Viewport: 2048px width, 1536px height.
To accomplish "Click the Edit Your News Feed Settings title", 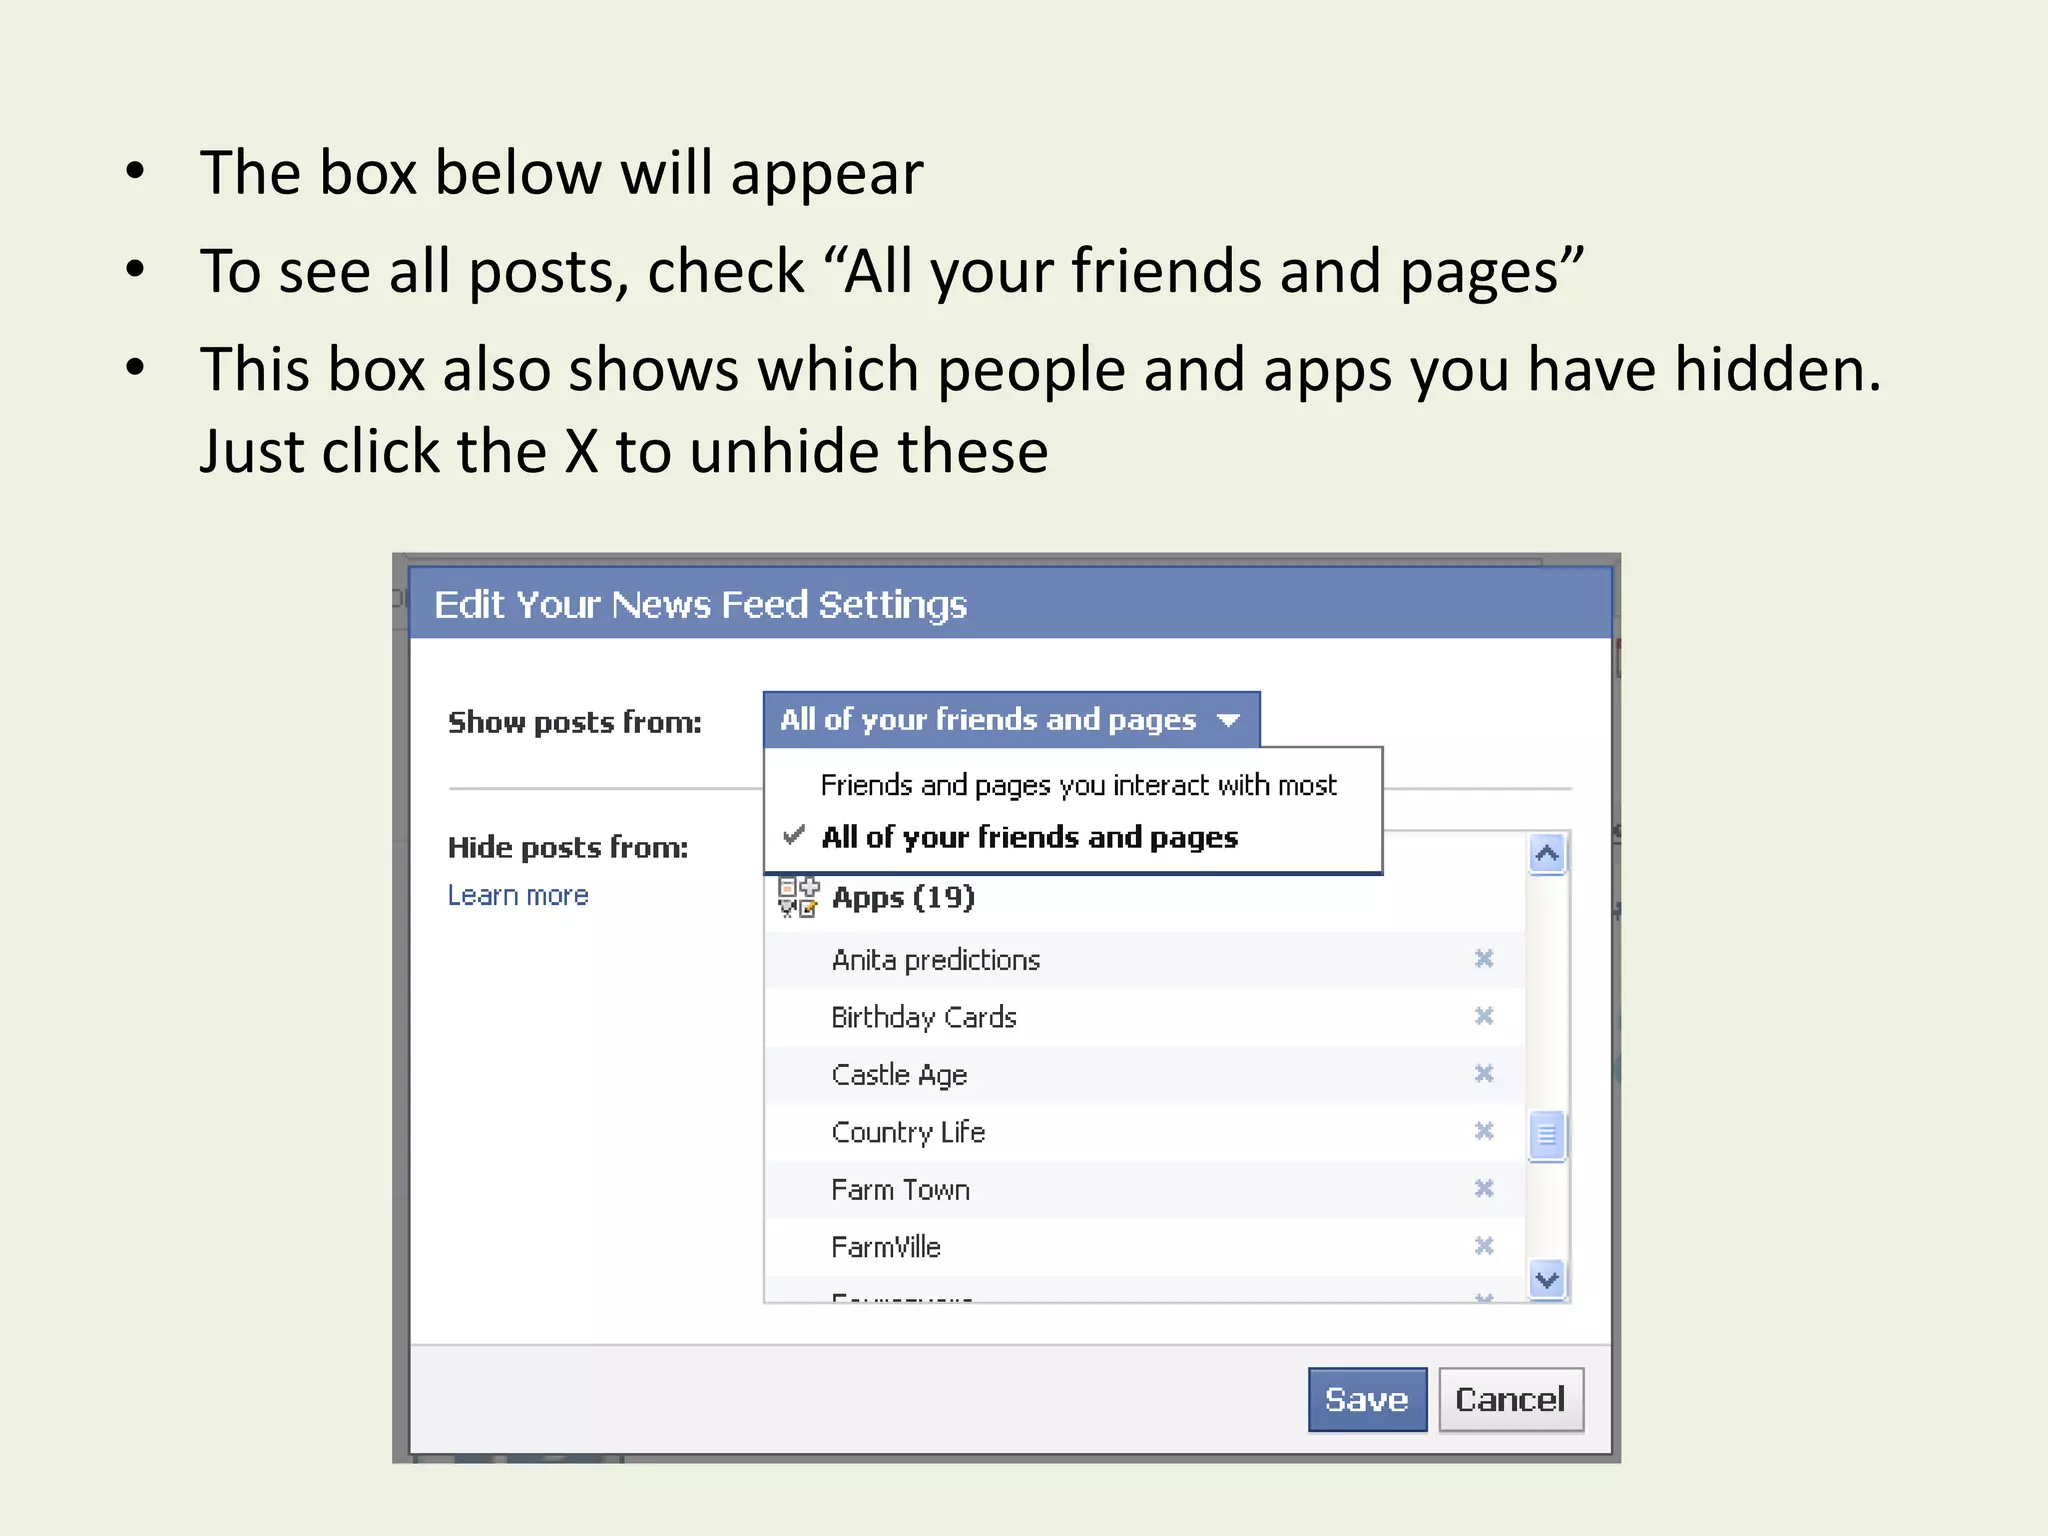I will pyautogui.click(x=700, y=604).
